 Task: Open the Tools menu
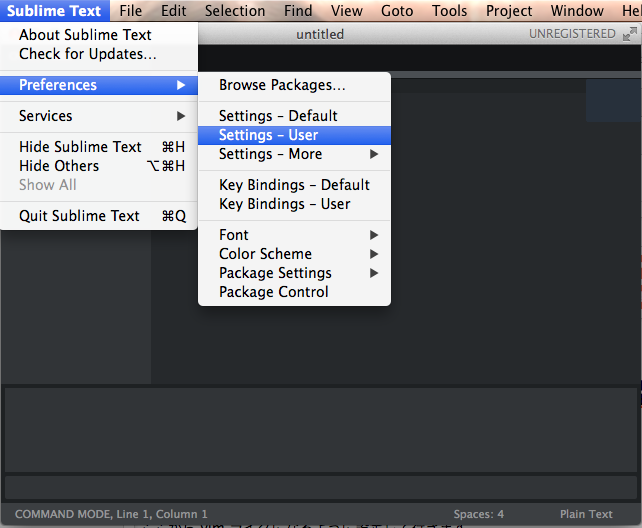450,11
